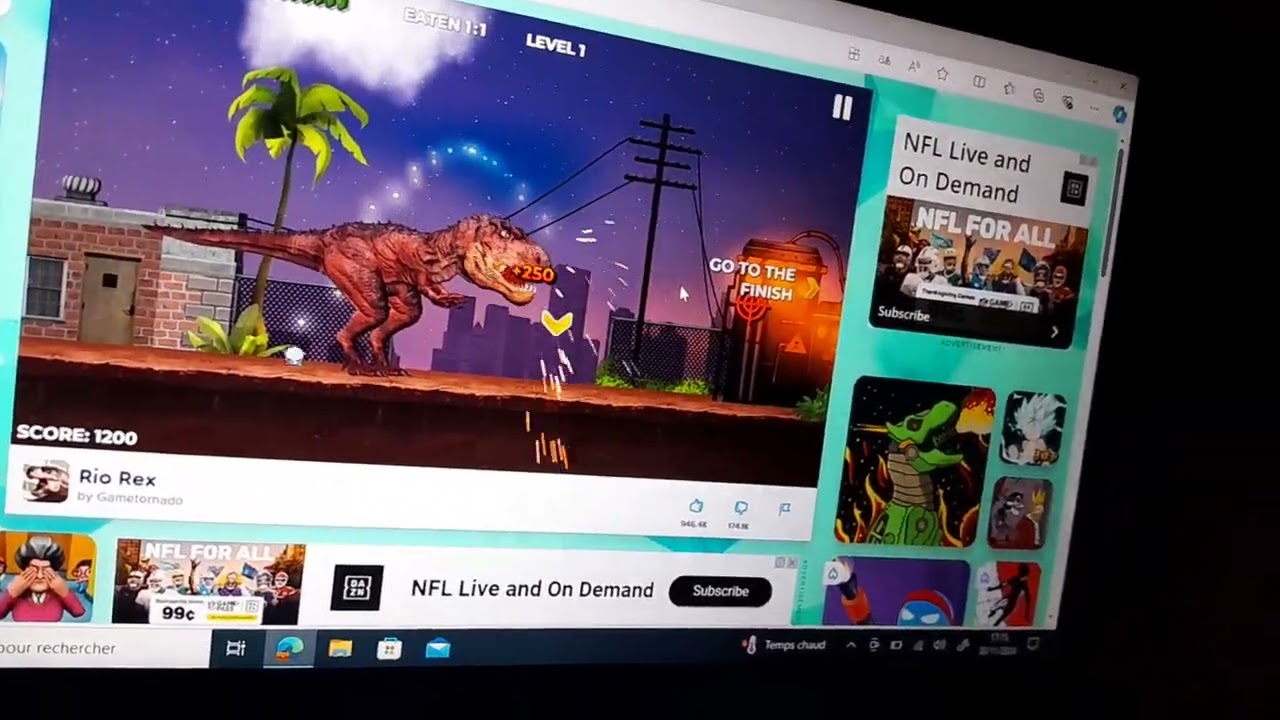Click the GO TO THE FINISH text in game

coord(753,281)
